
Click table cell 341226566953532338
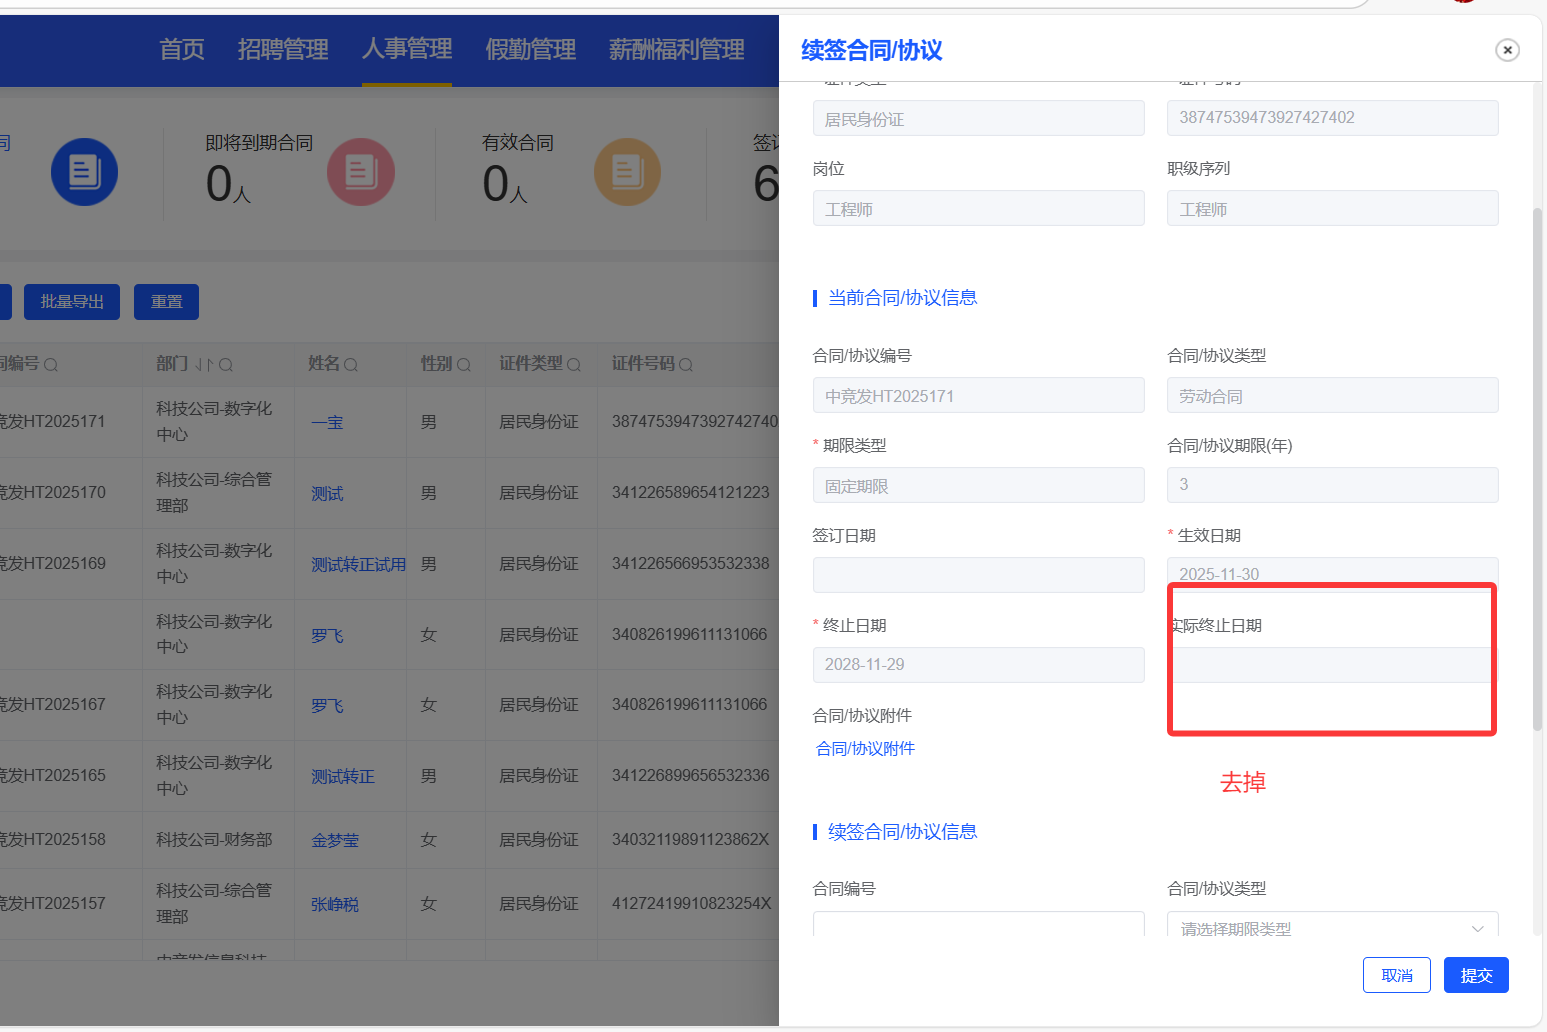click(691, 564)
